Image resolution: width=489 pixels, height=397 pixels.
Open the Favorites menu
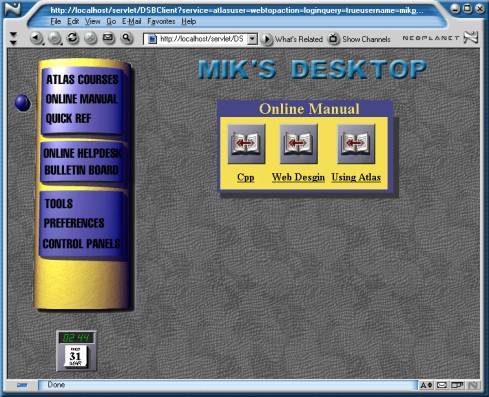161,21
